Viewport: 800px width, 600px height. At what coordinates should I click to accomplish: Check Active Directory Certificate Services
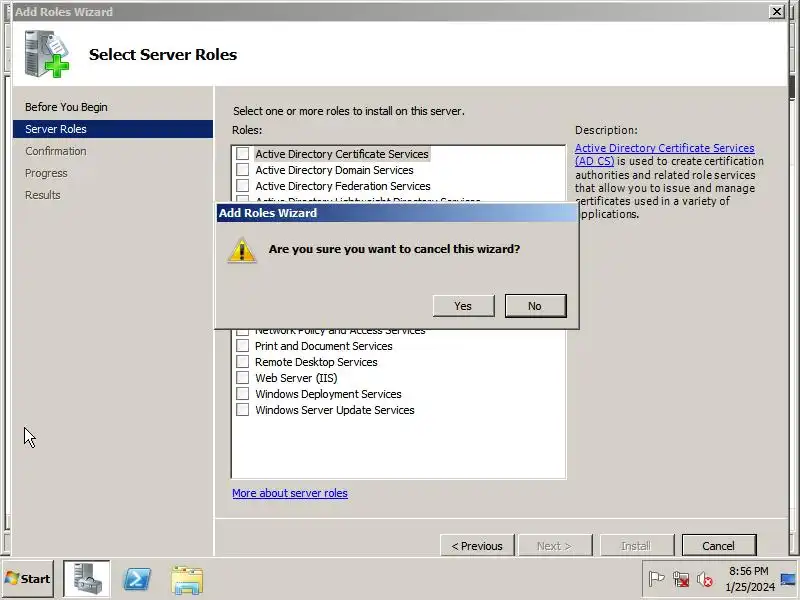(242, 154)
